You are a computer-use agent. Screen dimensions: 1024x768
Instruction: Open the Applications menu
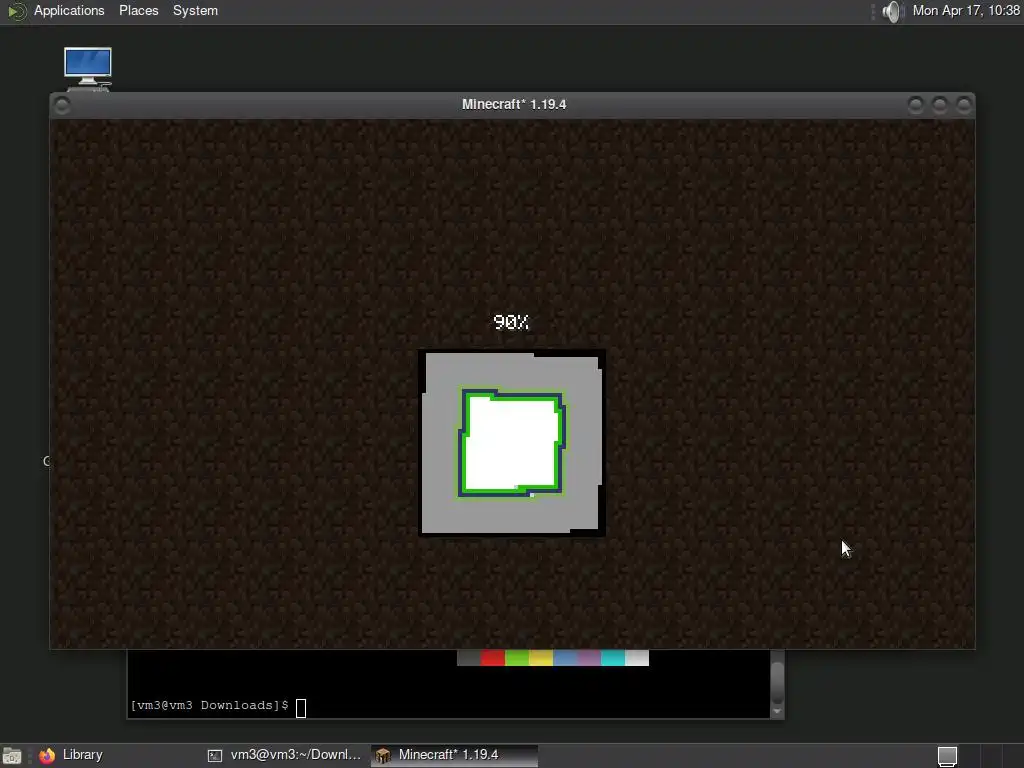click(69, 11)
